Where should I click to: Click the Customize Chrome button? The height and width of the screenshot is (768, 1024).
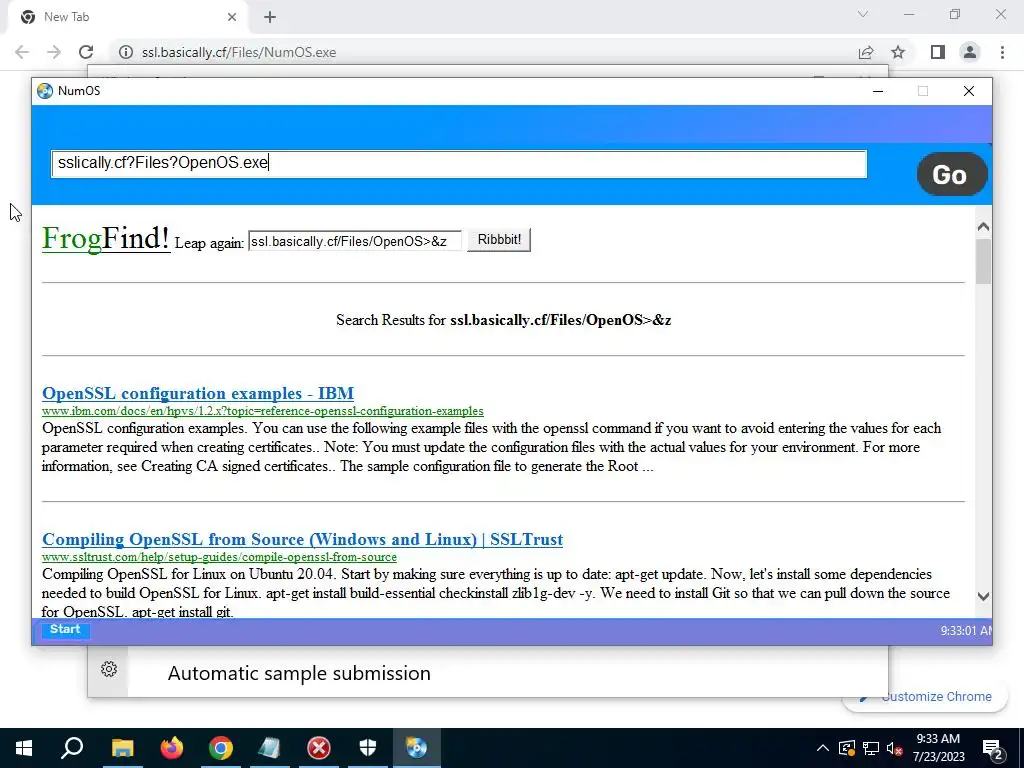925,697
